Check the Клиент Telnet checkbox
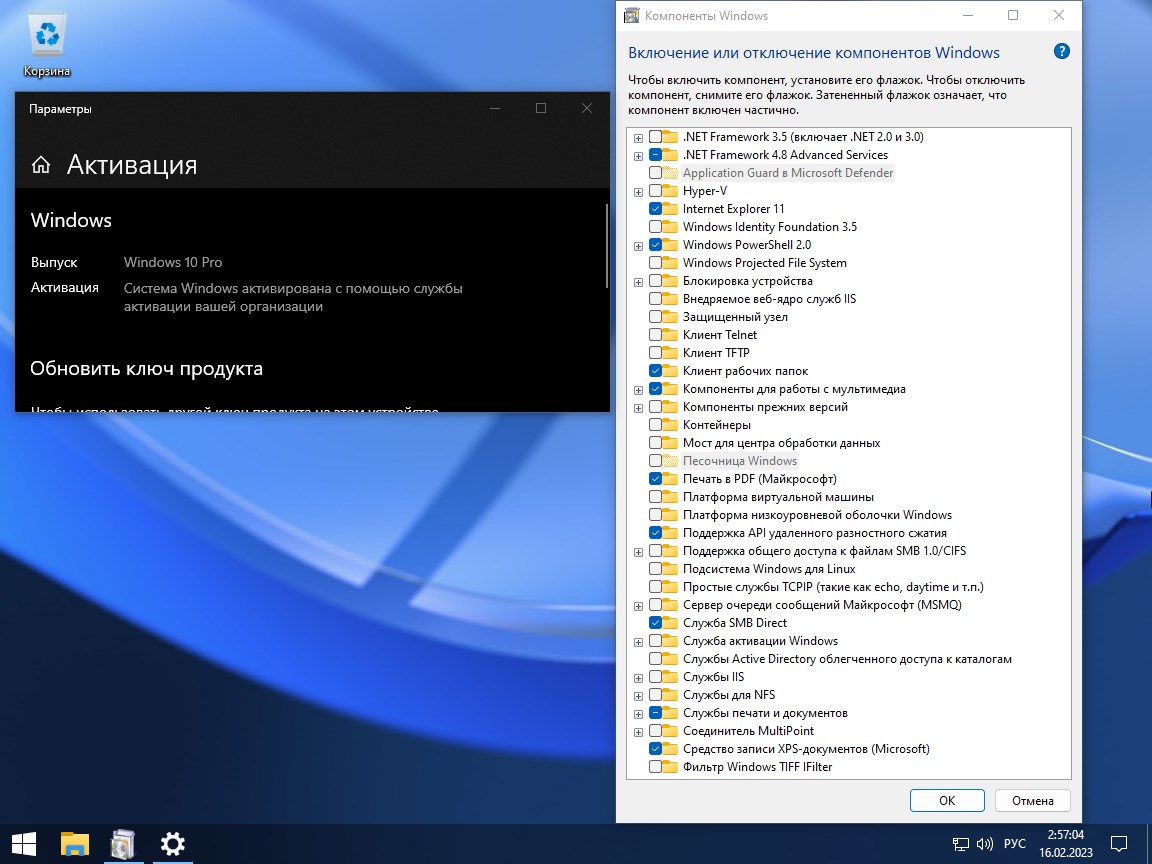The height and width of the screenshot is (864, 1152). [655, 335]
